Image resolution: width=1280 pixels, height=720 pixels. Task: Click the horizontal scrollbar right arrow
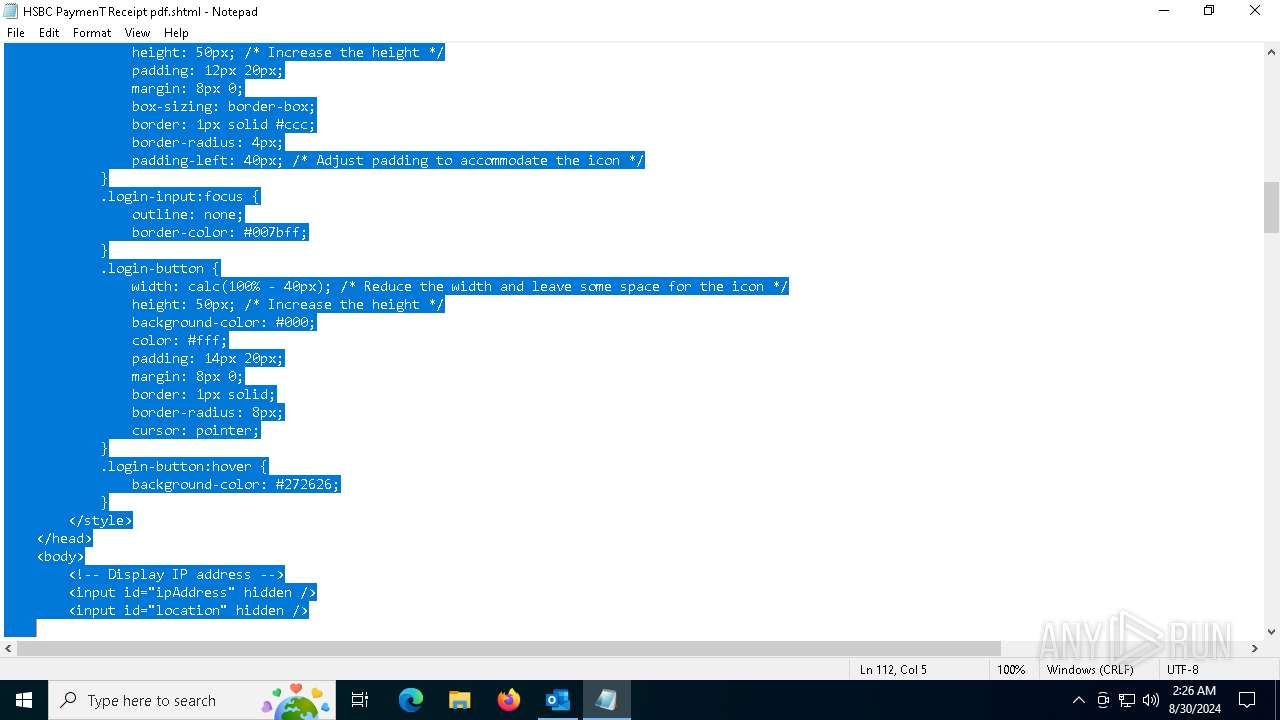point(1254,649)
